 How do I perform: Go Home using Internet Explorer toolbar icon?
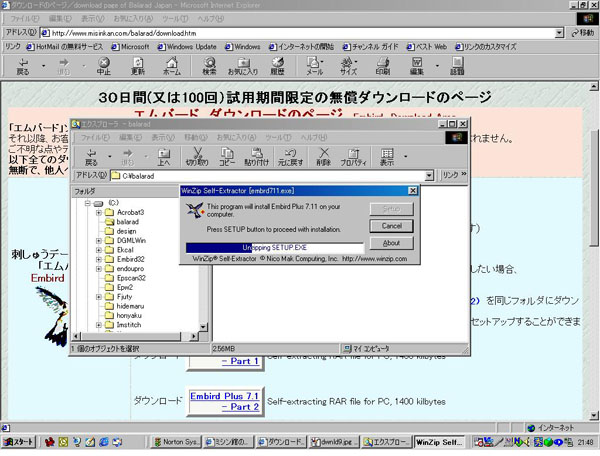coord(172,66)
